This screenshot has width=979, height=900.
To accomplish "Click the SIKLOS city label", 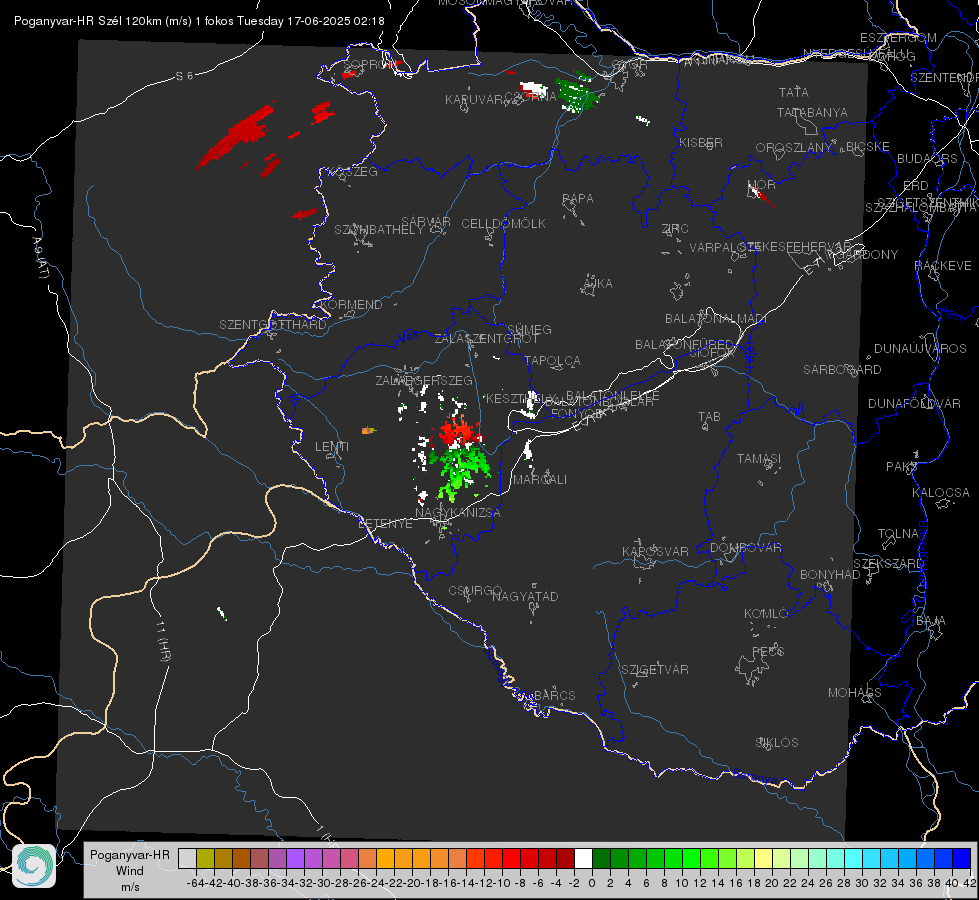I will tap(777, 743).
